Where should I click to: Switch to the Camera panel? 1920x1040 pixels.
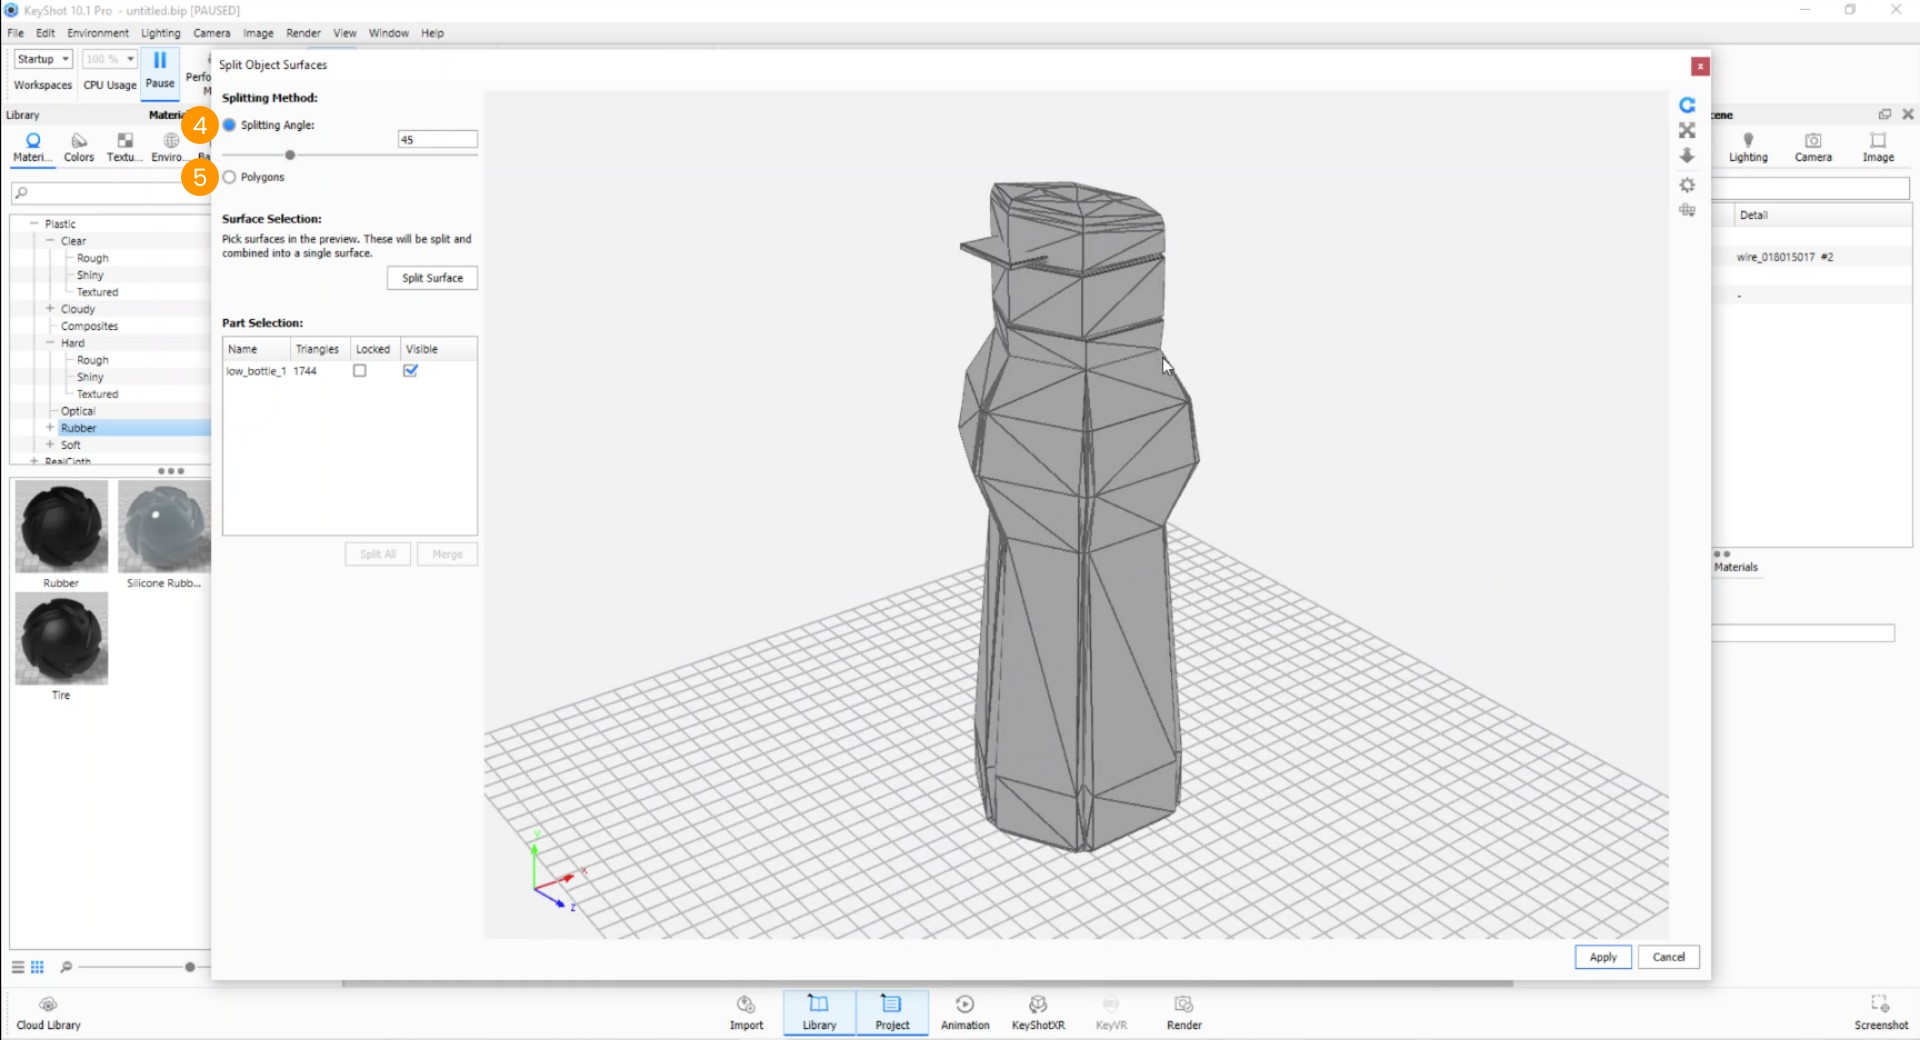click(1812, 147)
